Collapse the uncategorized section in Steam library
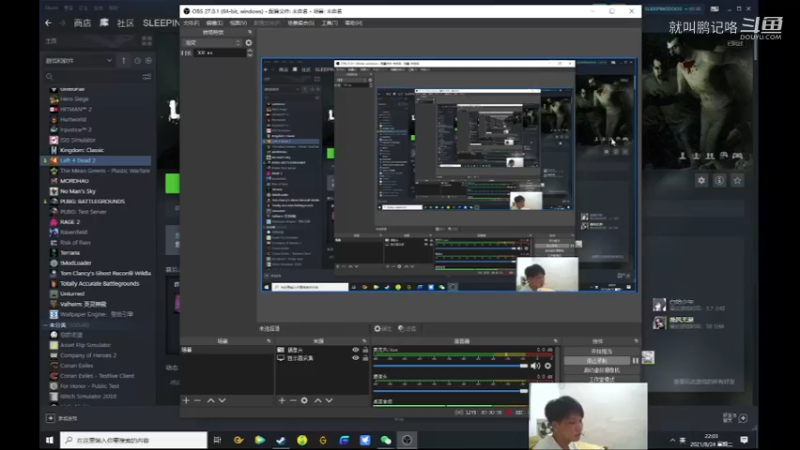The width and height of the screenshot is (800, 450). click(45, 325)
